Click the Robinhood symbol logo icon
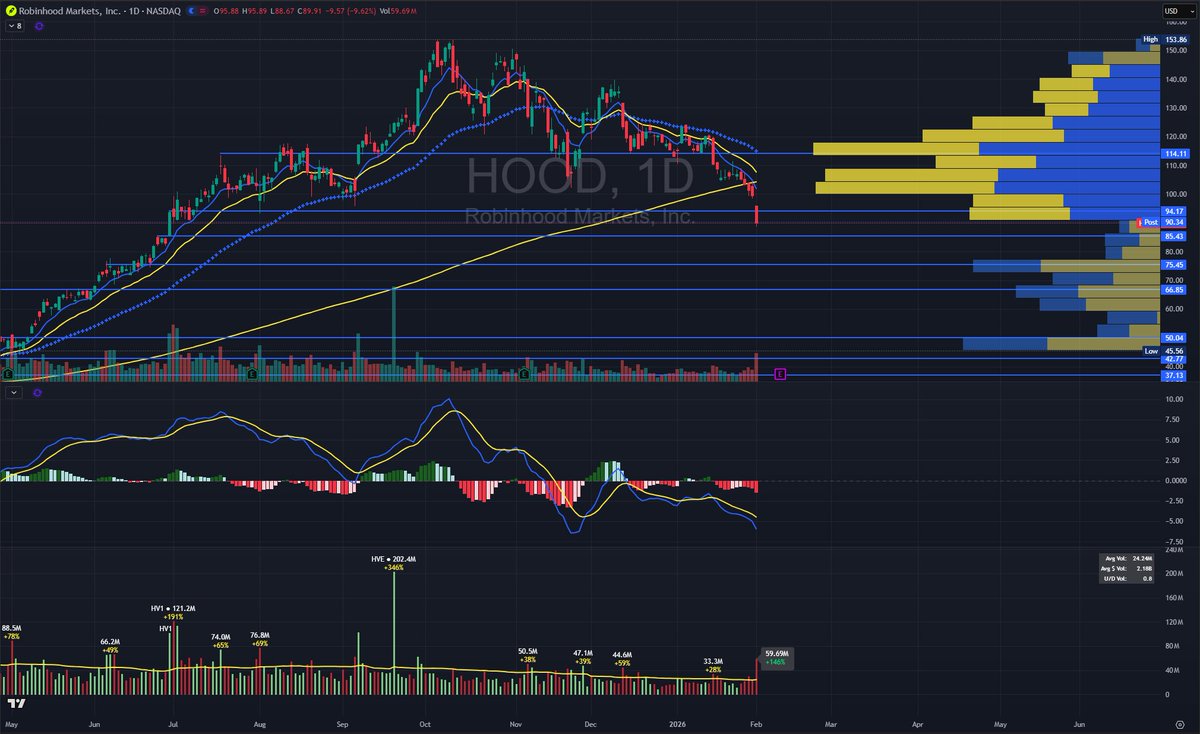 [x=11, y=11]
